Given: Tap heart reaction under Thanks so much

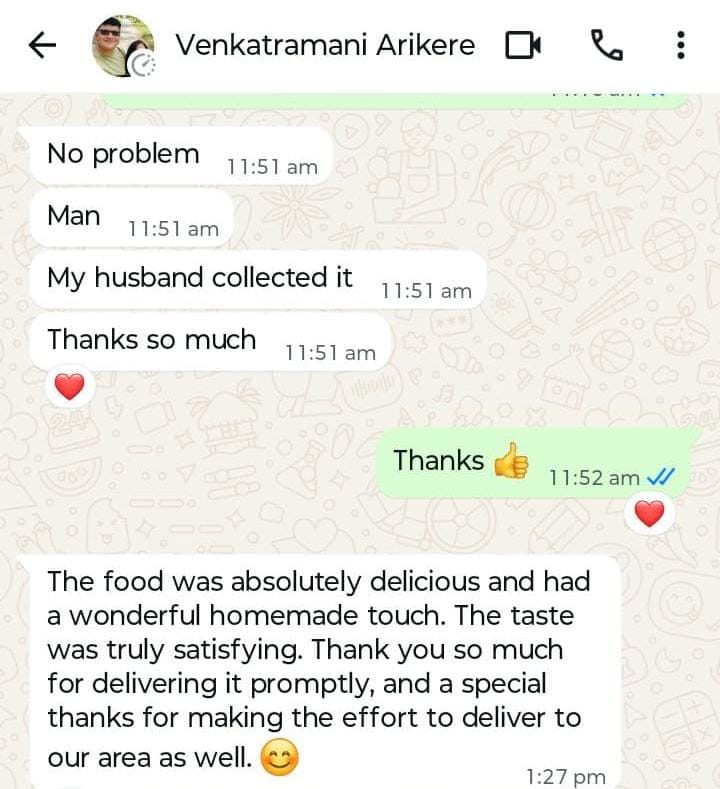Looking at the screenshot, I should 69,387.
